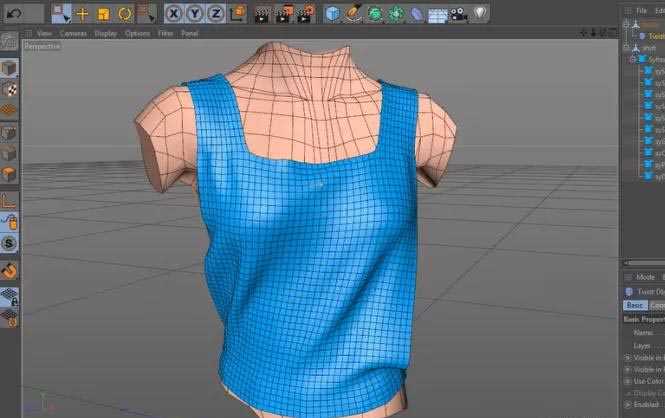
Task: Add a light object
Action: pyautogui.click(x=480, y=13)
